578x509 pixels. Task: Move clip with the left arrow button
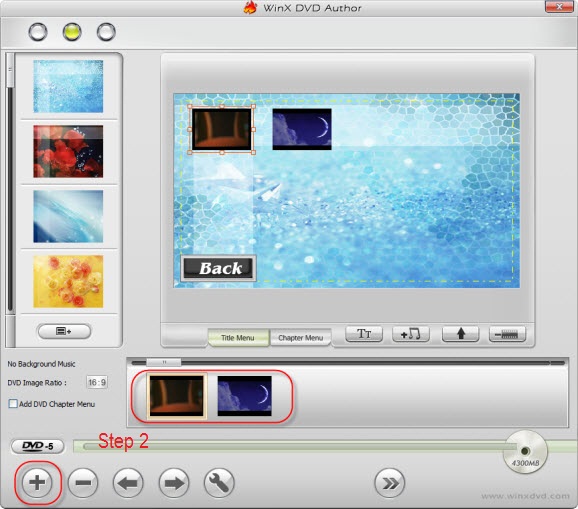tap(128, 482)
